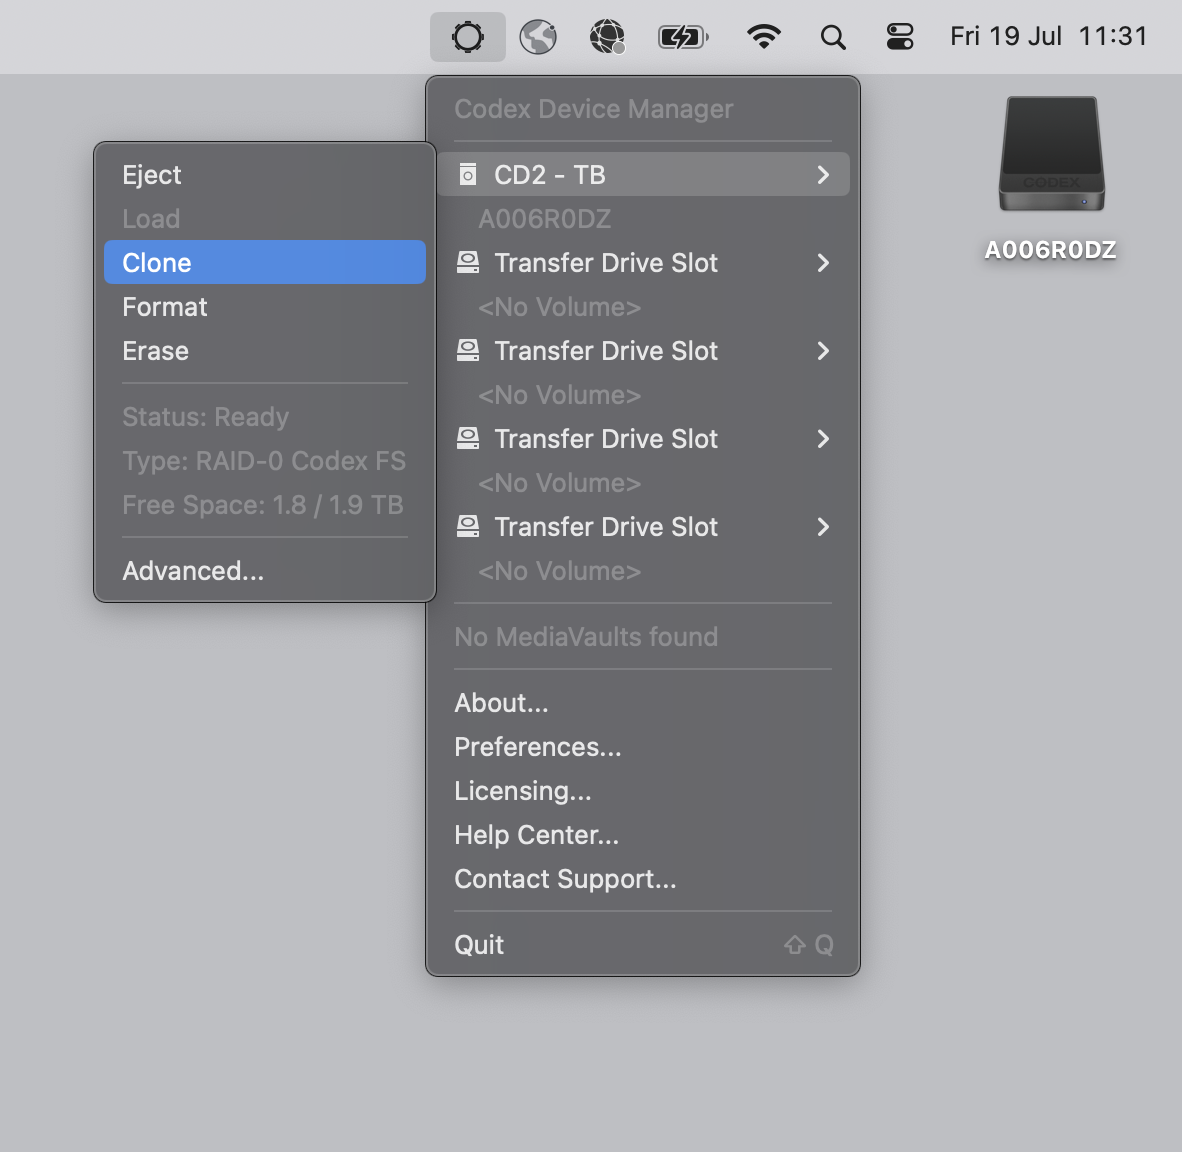This screenshot has height=1152, width=1182.
Task: Open Help Center... in Codex menu
Action: tap(643, 835)
